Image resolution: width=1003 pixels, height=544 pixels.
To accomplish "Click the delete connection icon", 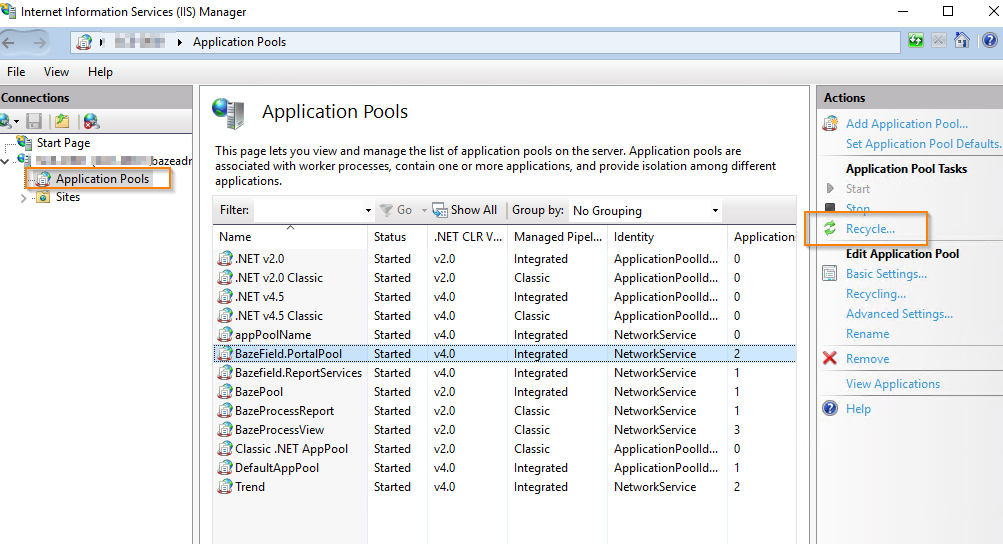I will tap(91, 121).
